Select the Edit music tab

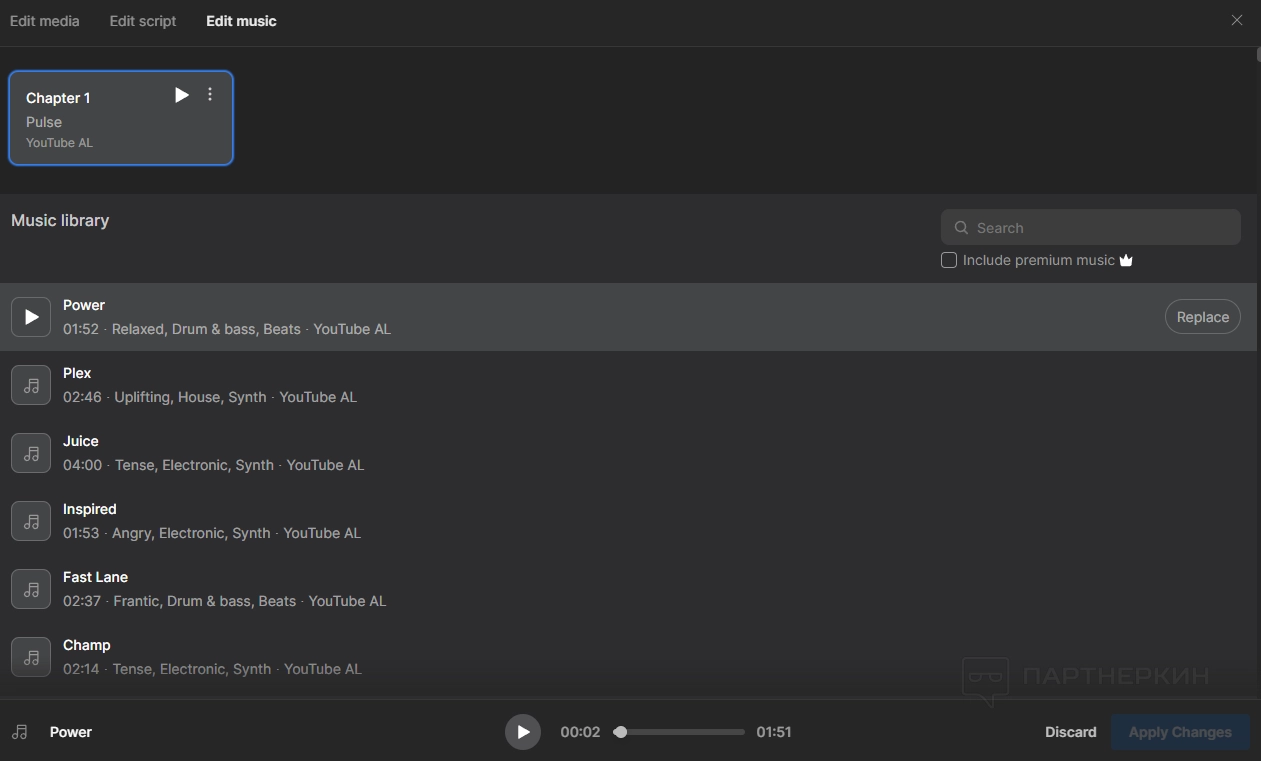click(x=241, y=21)
